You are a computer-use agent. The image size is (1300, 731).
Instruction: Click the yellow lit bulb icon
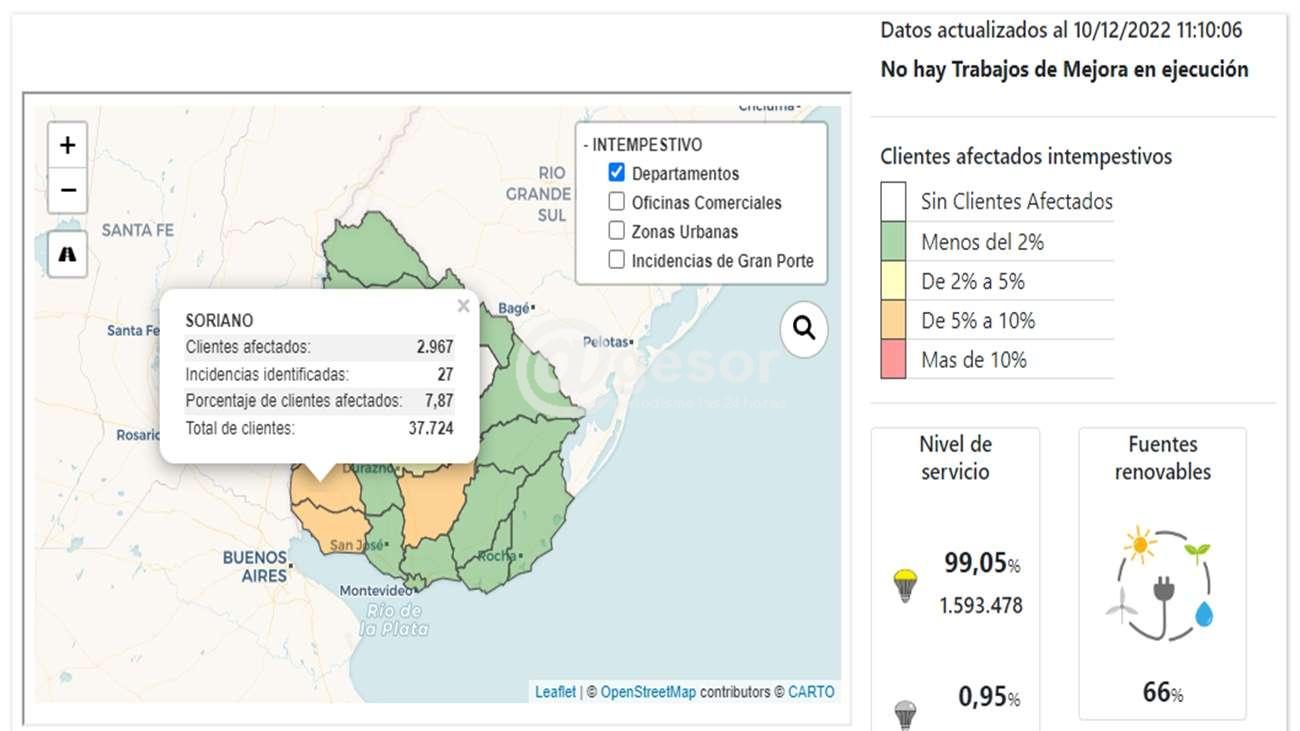tap(905, 585)
